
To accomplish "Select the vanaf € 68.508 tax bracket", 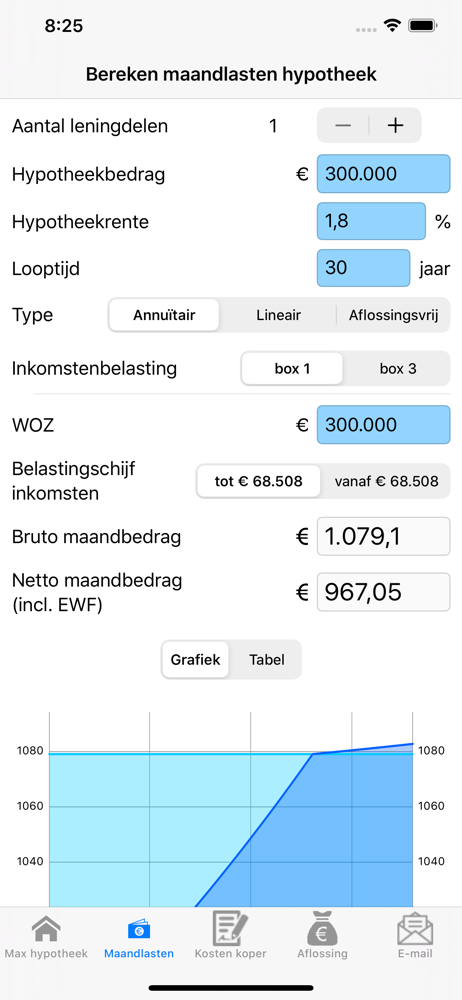I will (x=386, y=481).
